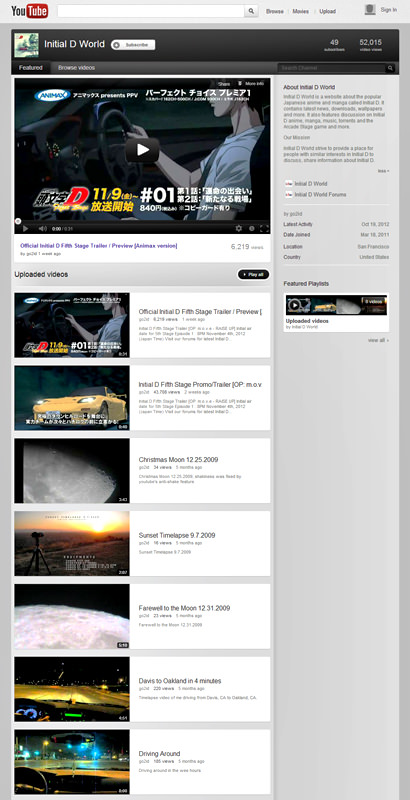The width and height of the screenshot is (410, 800).
Task: Subscribe to Initial D World channel
Action: [133, 45]
